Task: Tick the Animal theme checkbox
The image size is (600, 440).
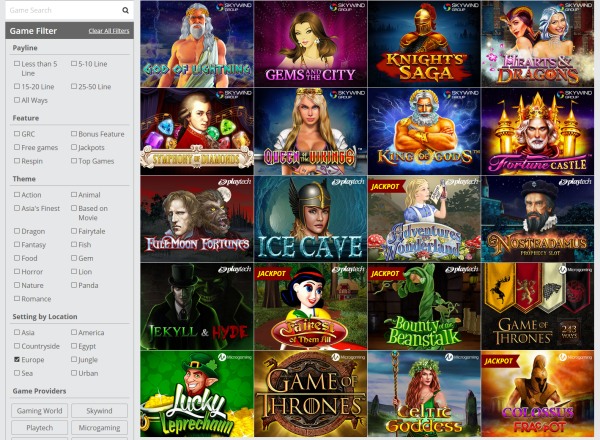Action: point(74,194)
